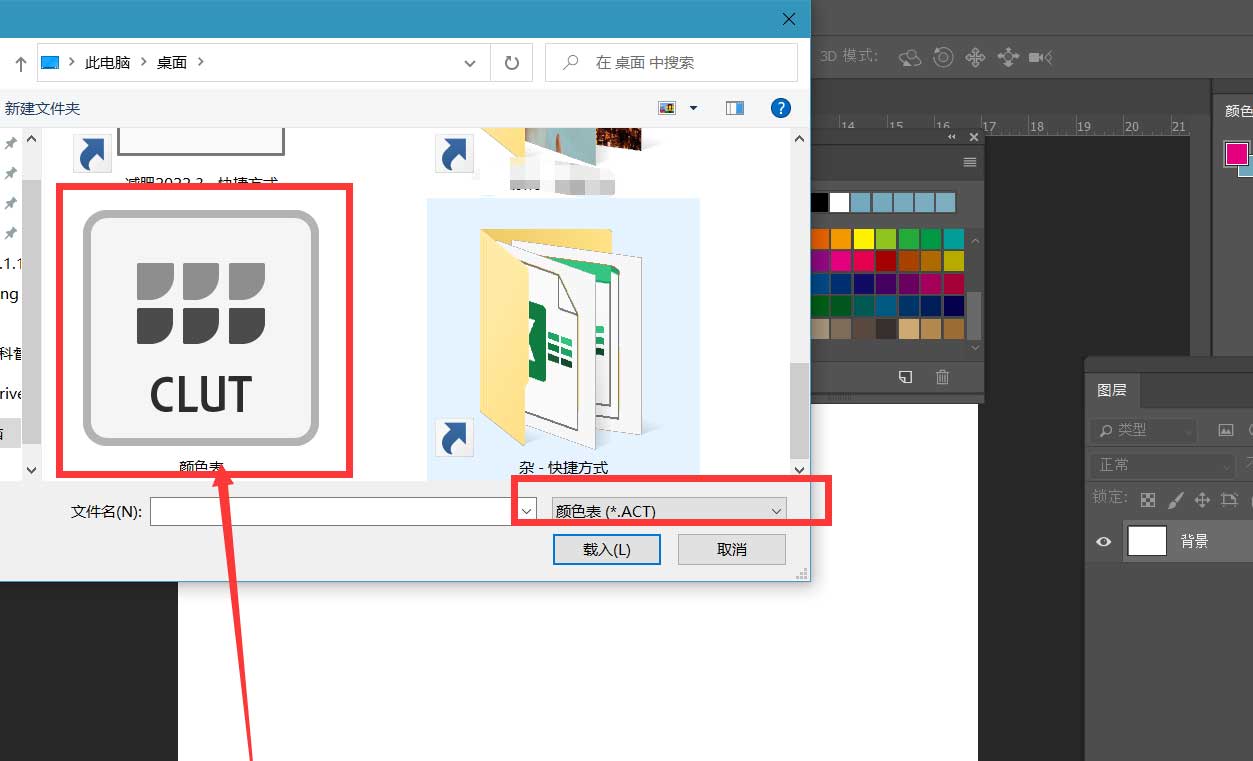Toggle visibility of the 背景 layer
Viewport: 1253px width, 761px height.
[1104, 541]
